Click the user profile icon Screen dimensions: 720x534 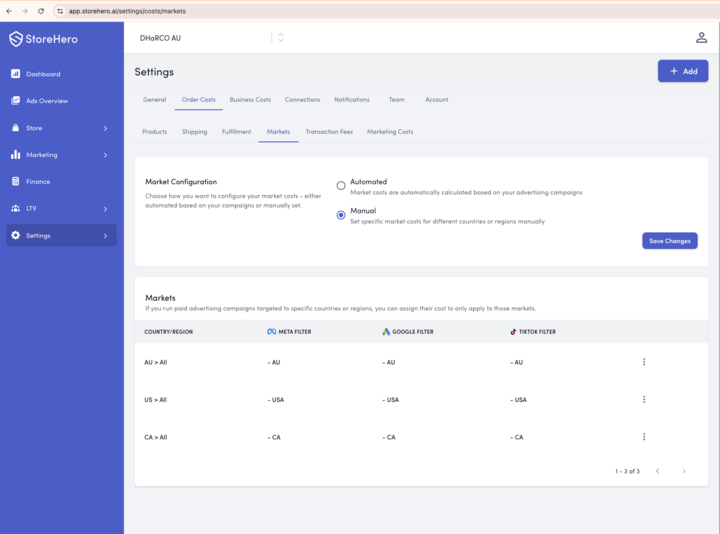(701, 38)
